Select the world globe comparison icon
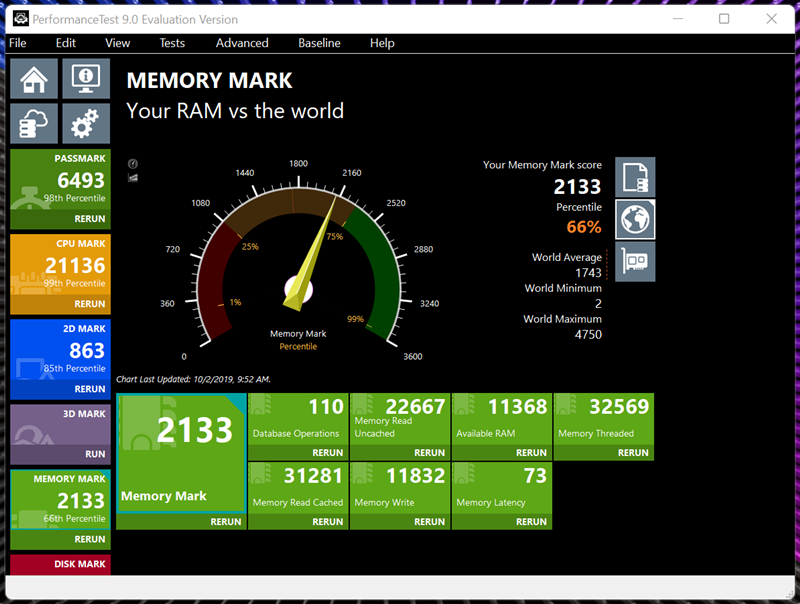800x604 pixels. (635, 219)
